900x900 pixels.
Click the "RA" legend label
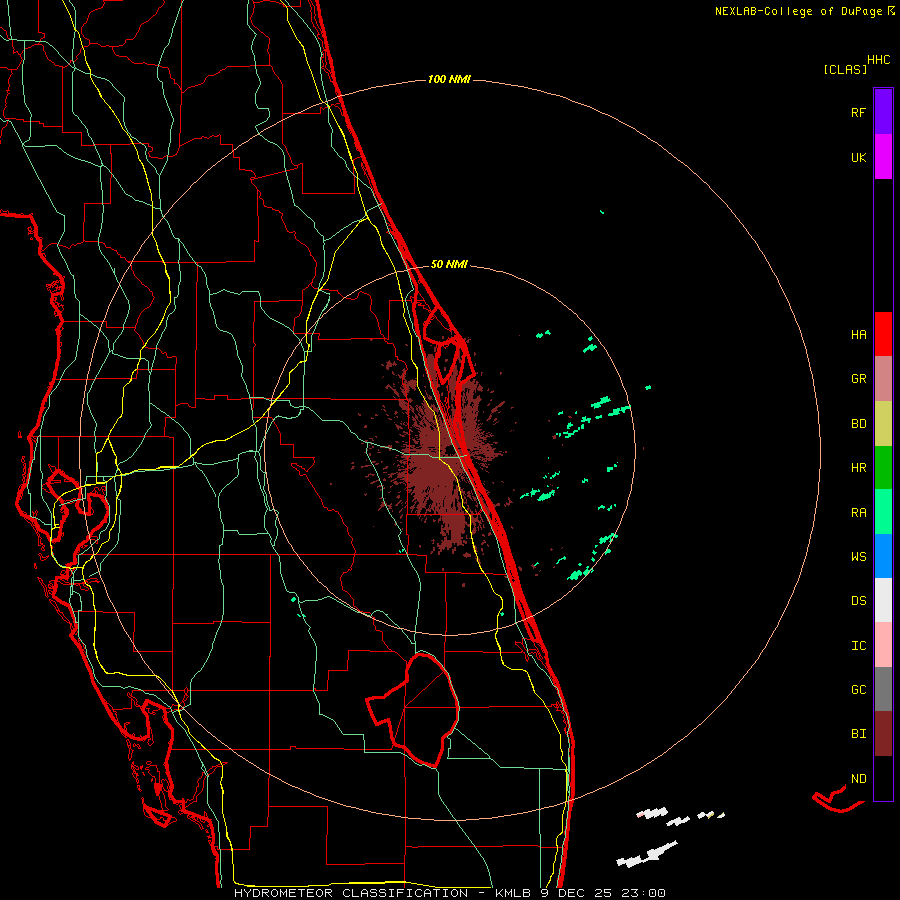tap(858, 513)
